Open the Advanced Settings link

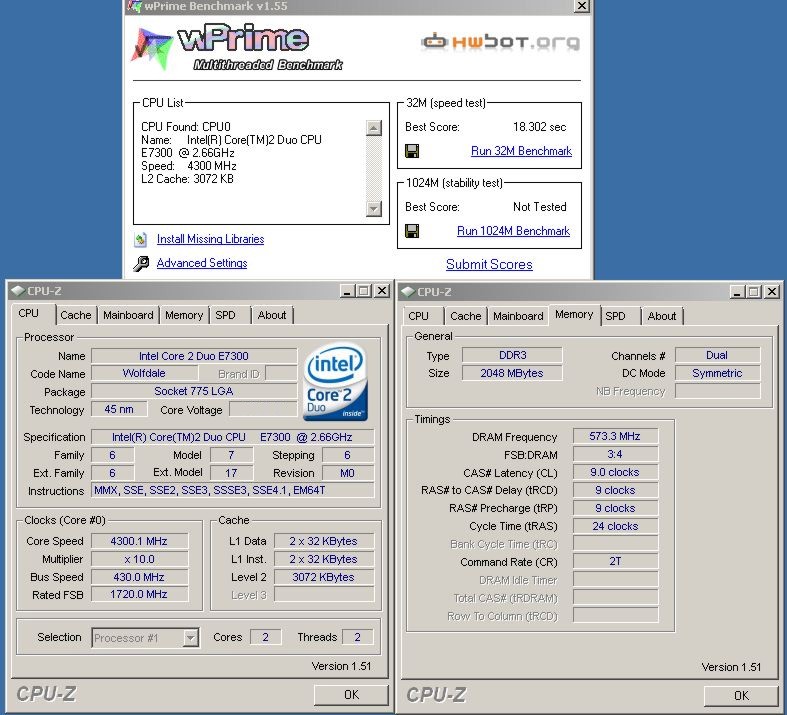coord(202,263)
